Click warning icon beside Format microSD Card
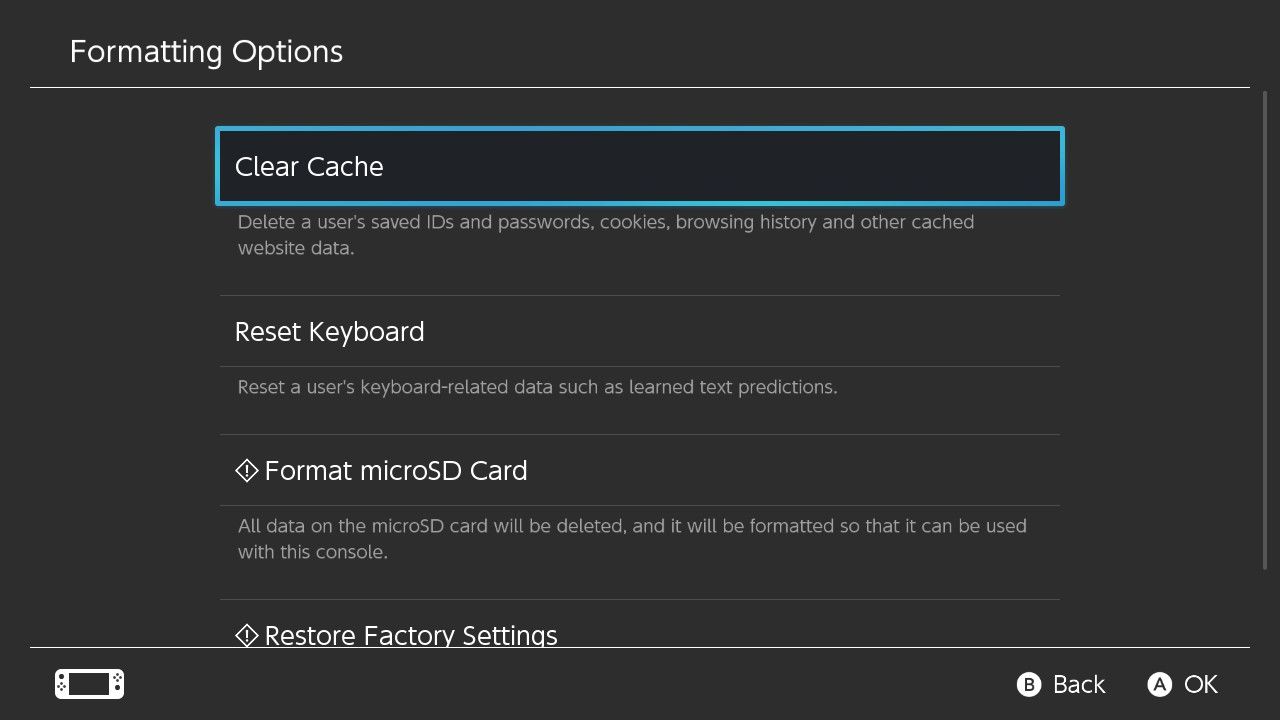 [247, 470]
